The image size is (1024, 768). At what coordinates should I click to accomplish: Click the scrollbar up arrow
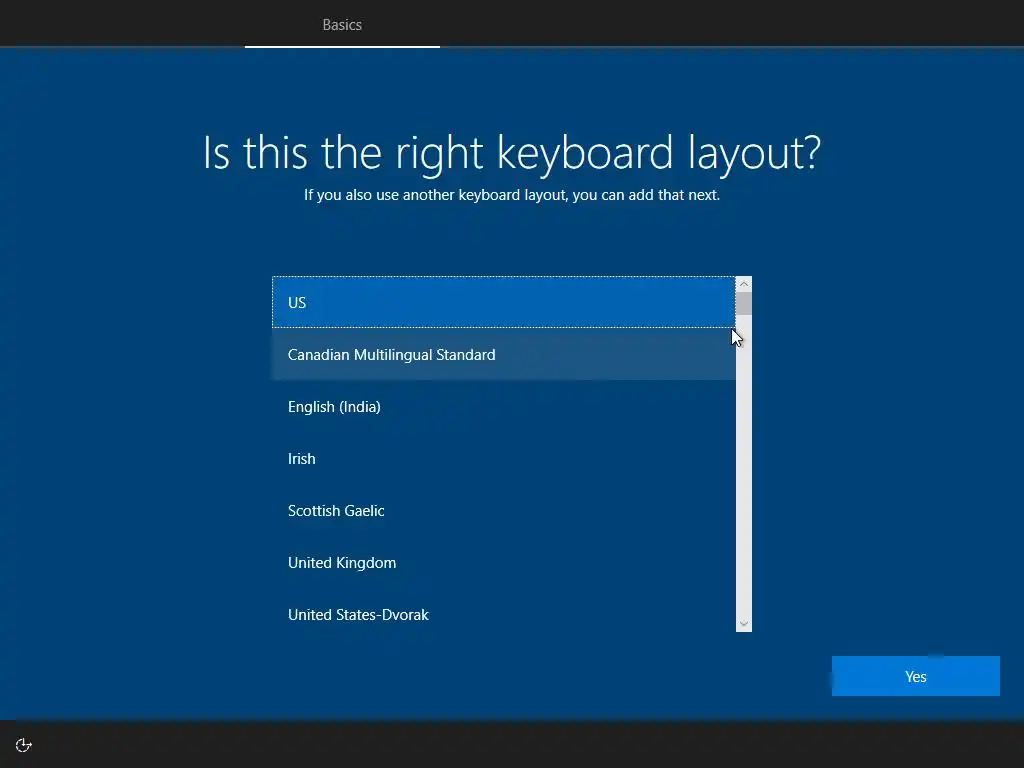tap(744, 284)
